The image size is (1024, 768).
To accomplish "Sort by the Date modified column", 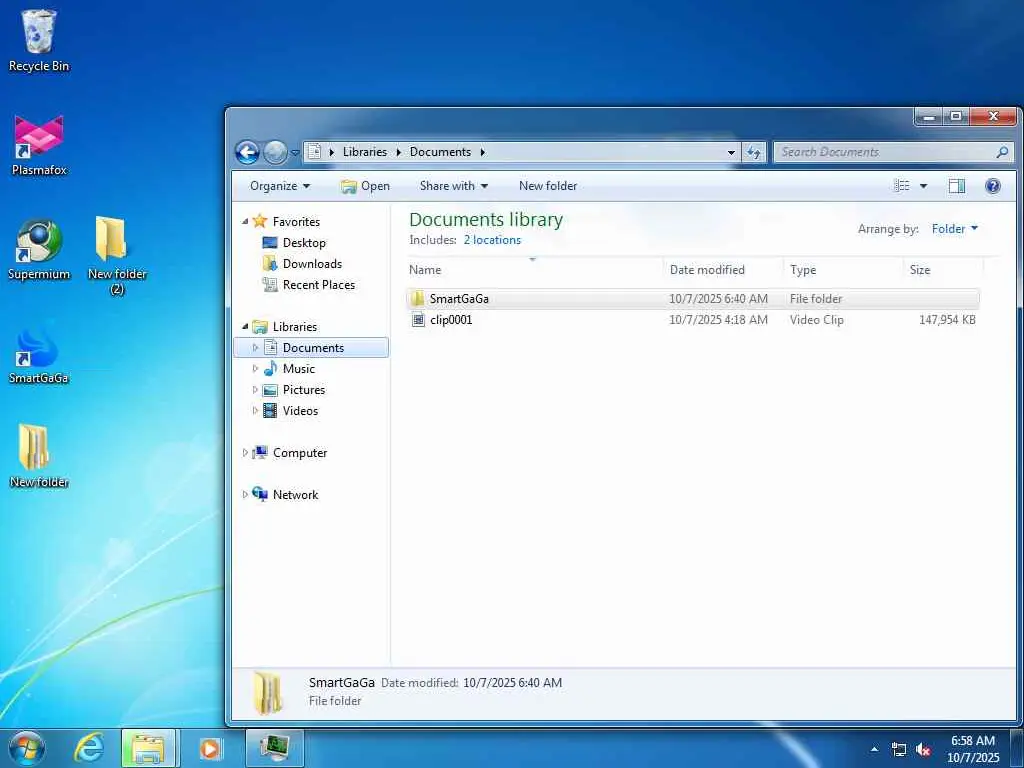I will 724,270.
